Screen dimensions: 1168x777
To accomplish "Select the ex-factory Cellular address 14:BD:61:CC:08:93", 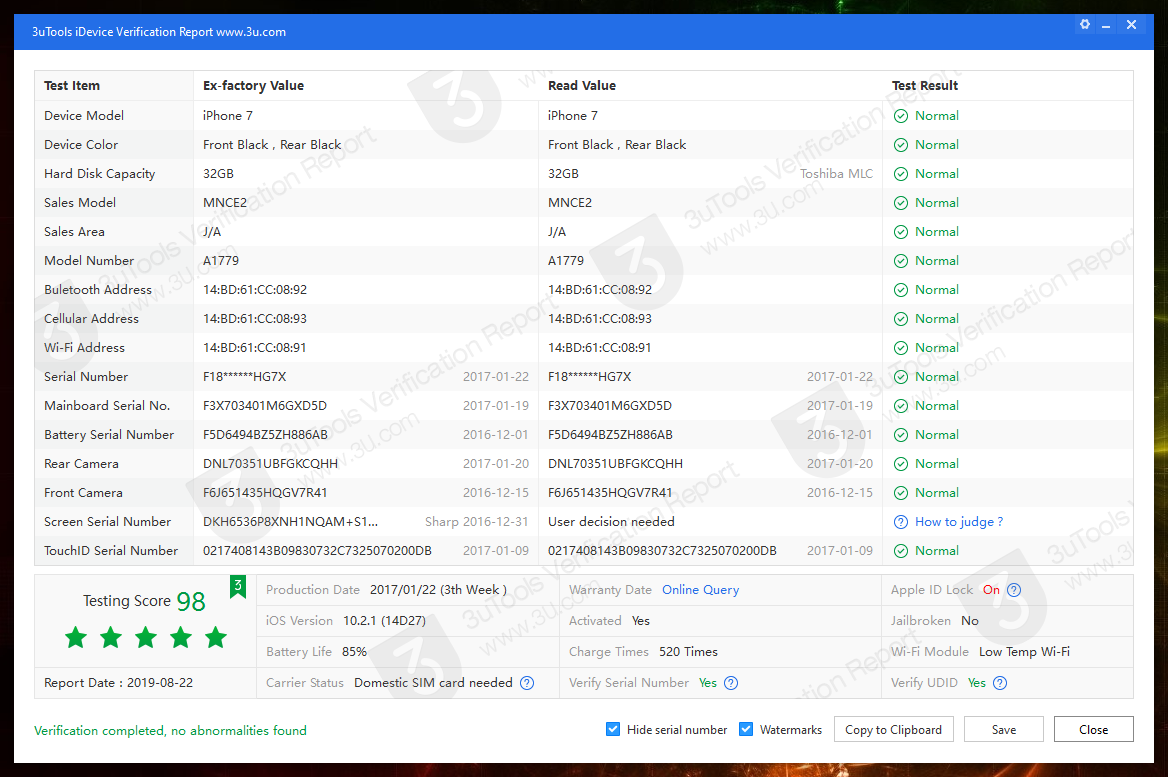I will point(255,319).
